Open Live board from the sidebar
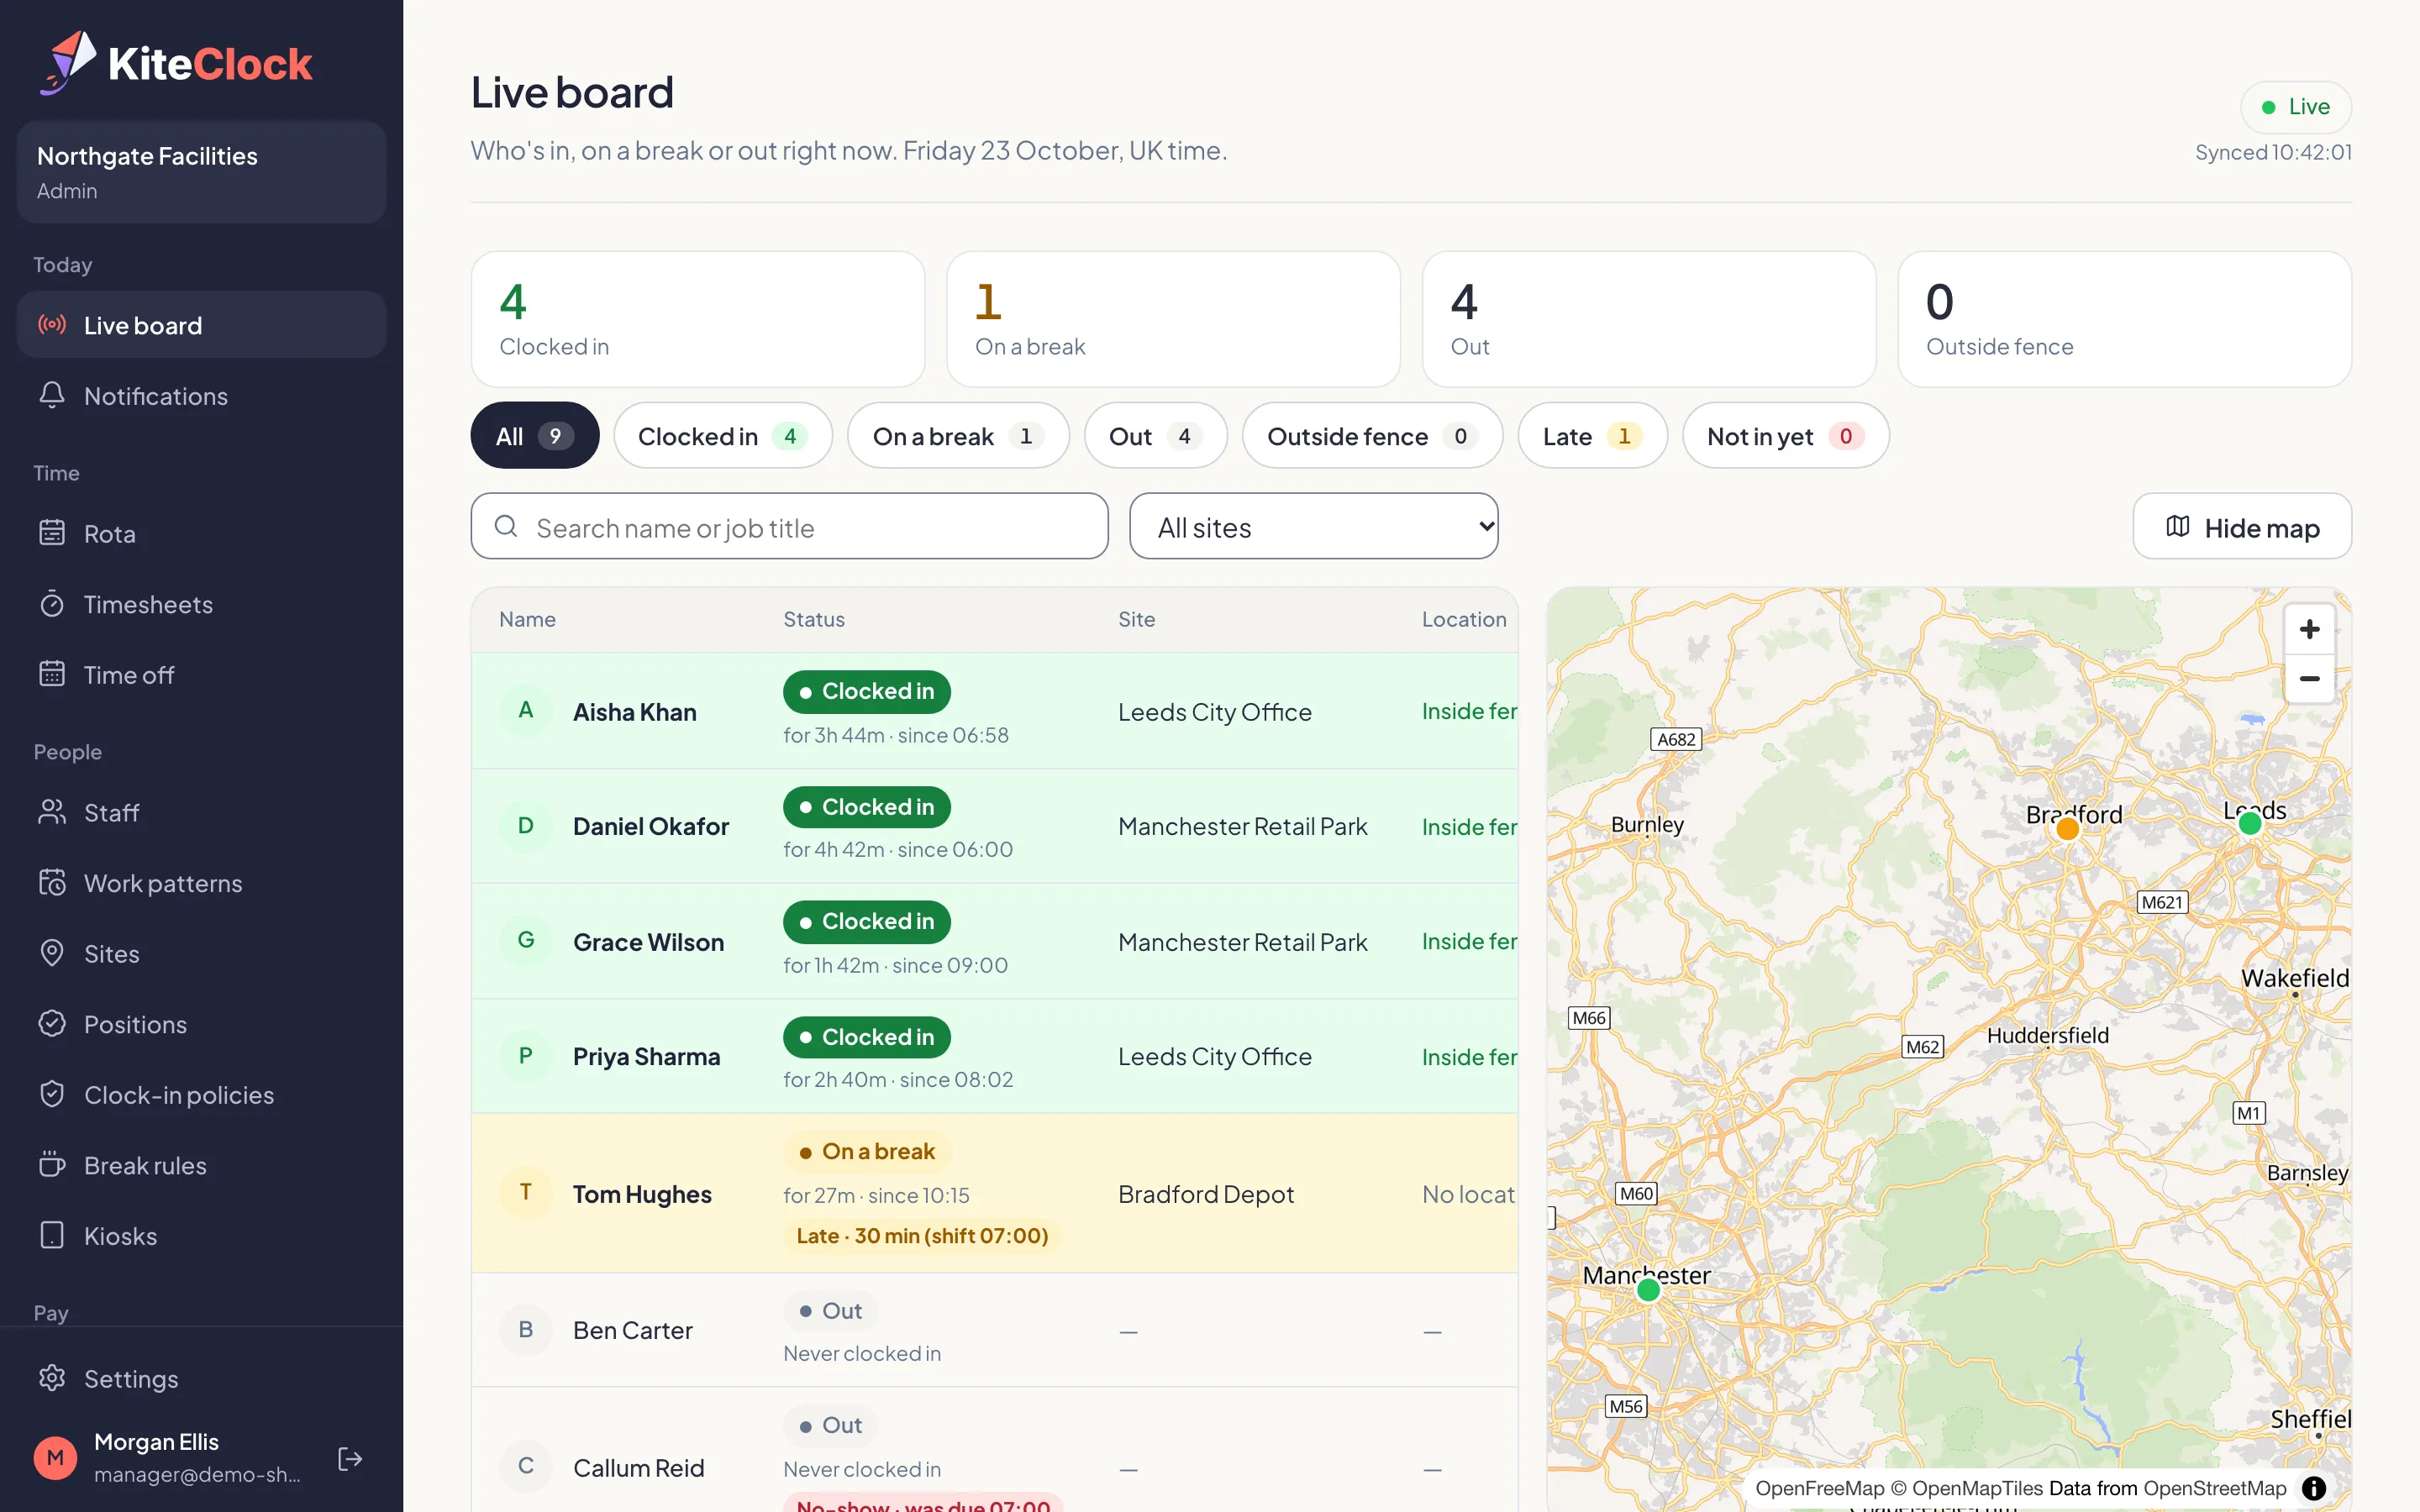The width and height of the screenshot is (2420, 1512). click(x=201, y=325)
